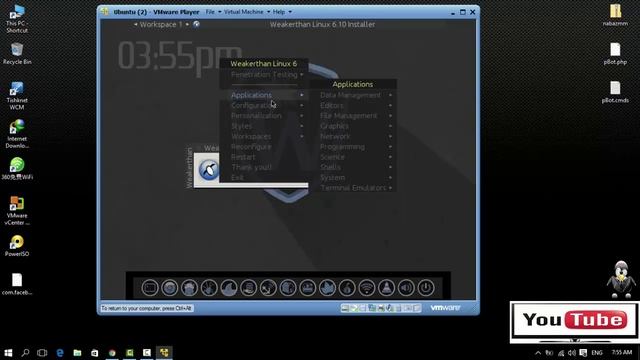The height and width of the screenshot is (360, 640).
Task: Click the VMware Player taskbar icon
Action: pyautogui.click(x=164, y=353)
